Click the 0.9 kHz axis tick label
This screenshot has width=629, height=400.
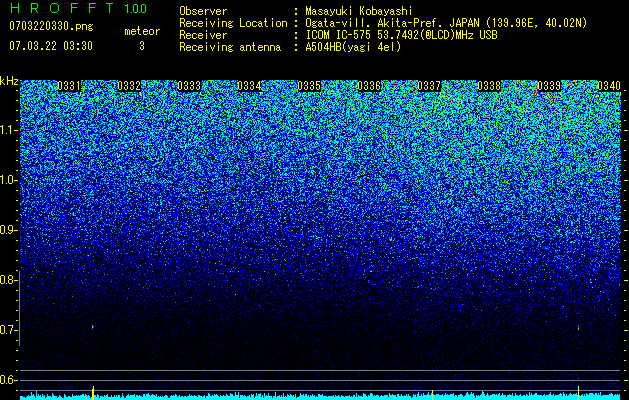(x=9, y=230)
